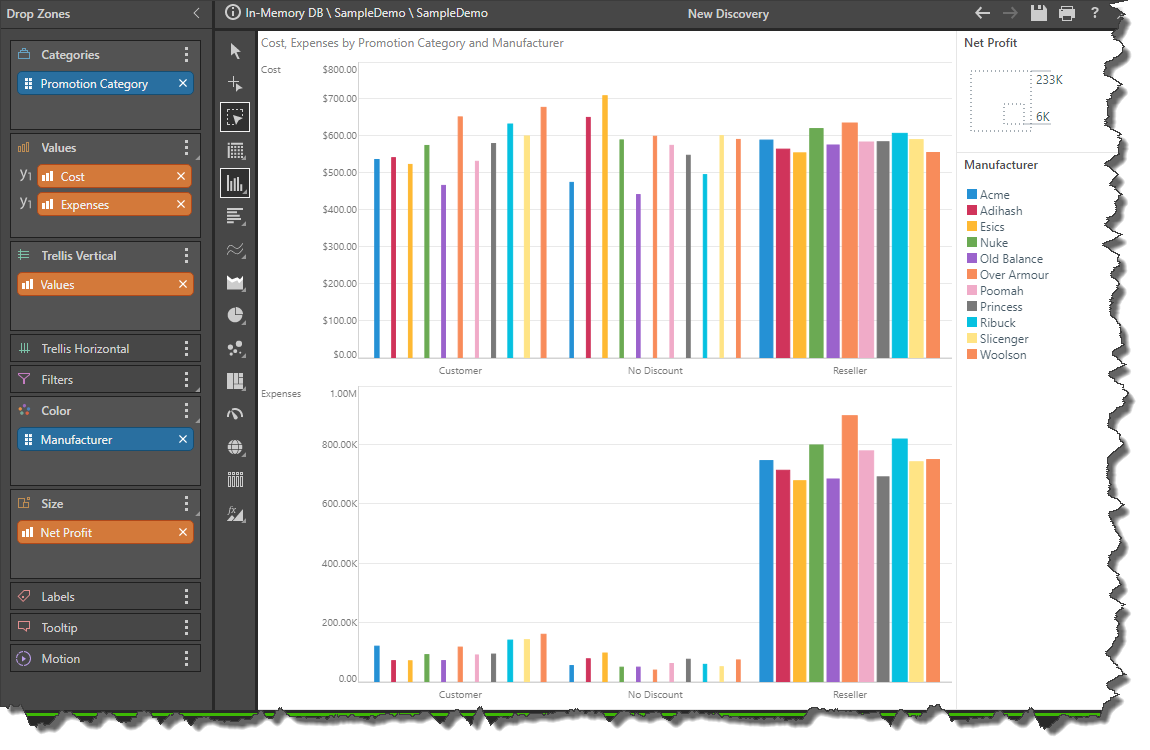Choose the column chart visualization type
Screen dimensions: 1150x750
coord(235,183)
